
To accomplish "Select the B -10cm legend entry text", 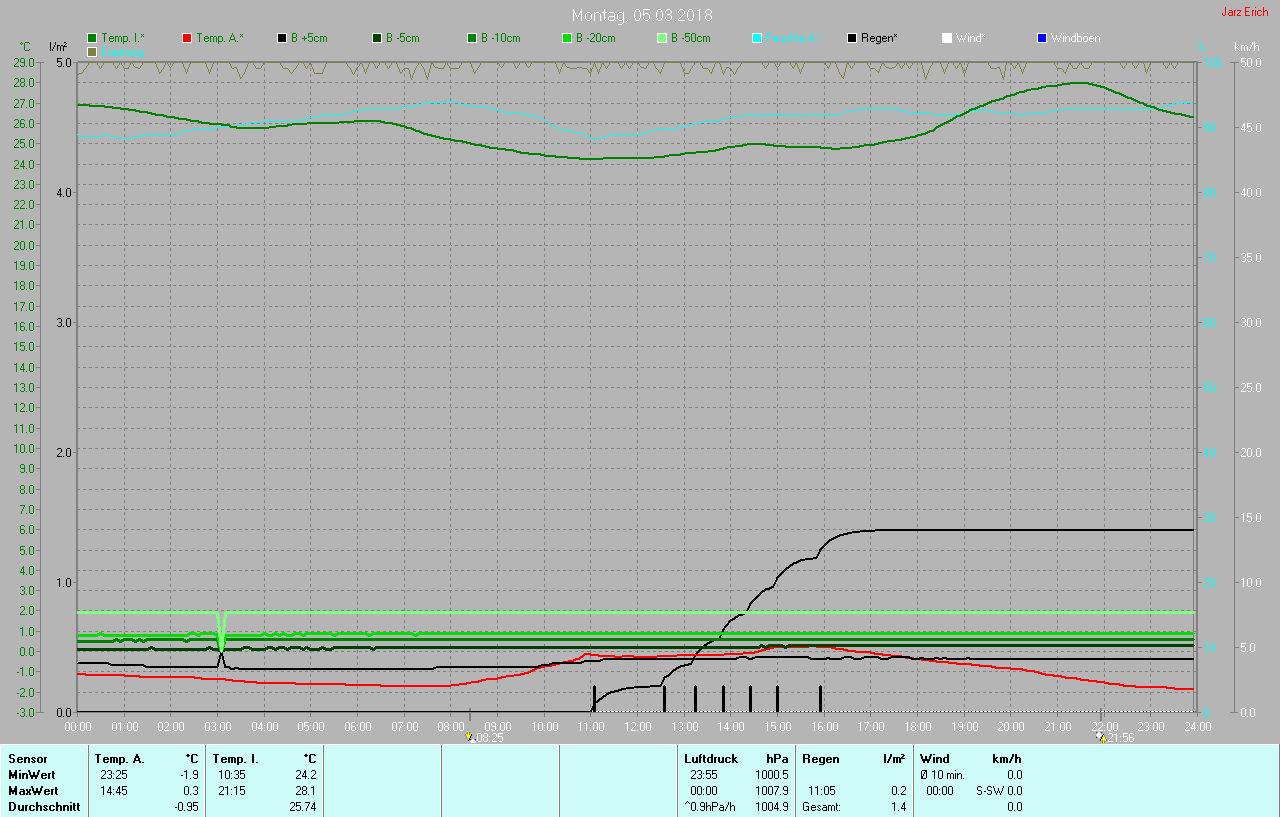I will 500,38.
